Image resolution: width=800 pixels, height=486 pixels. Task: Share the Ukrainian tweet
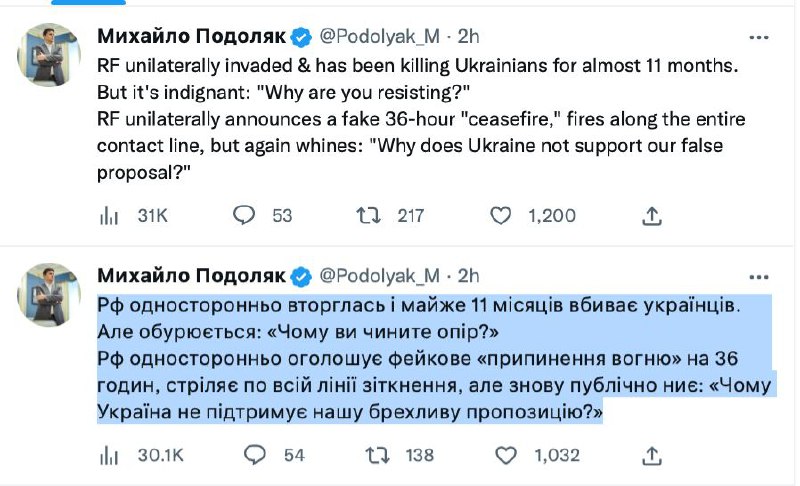[651, 455]
